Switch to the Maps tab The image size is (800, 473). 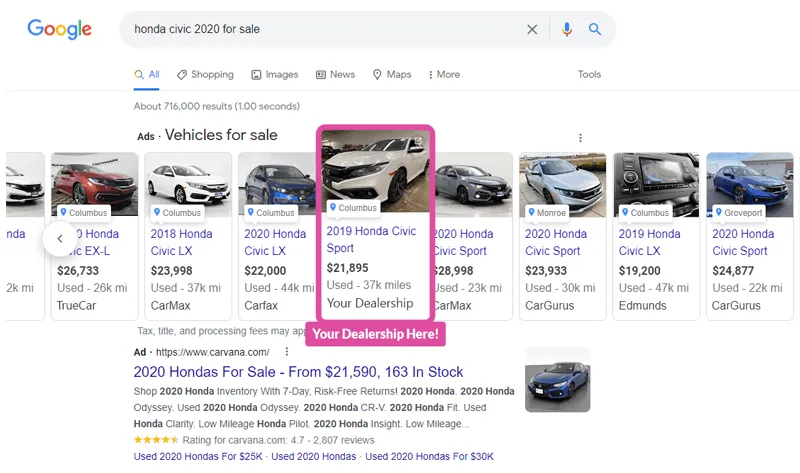[x=392, y=74]
